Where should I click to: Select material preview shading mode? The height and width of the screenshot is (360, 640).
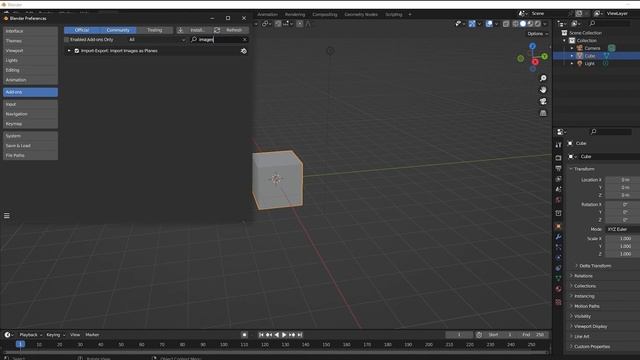[x=530, y=24]
